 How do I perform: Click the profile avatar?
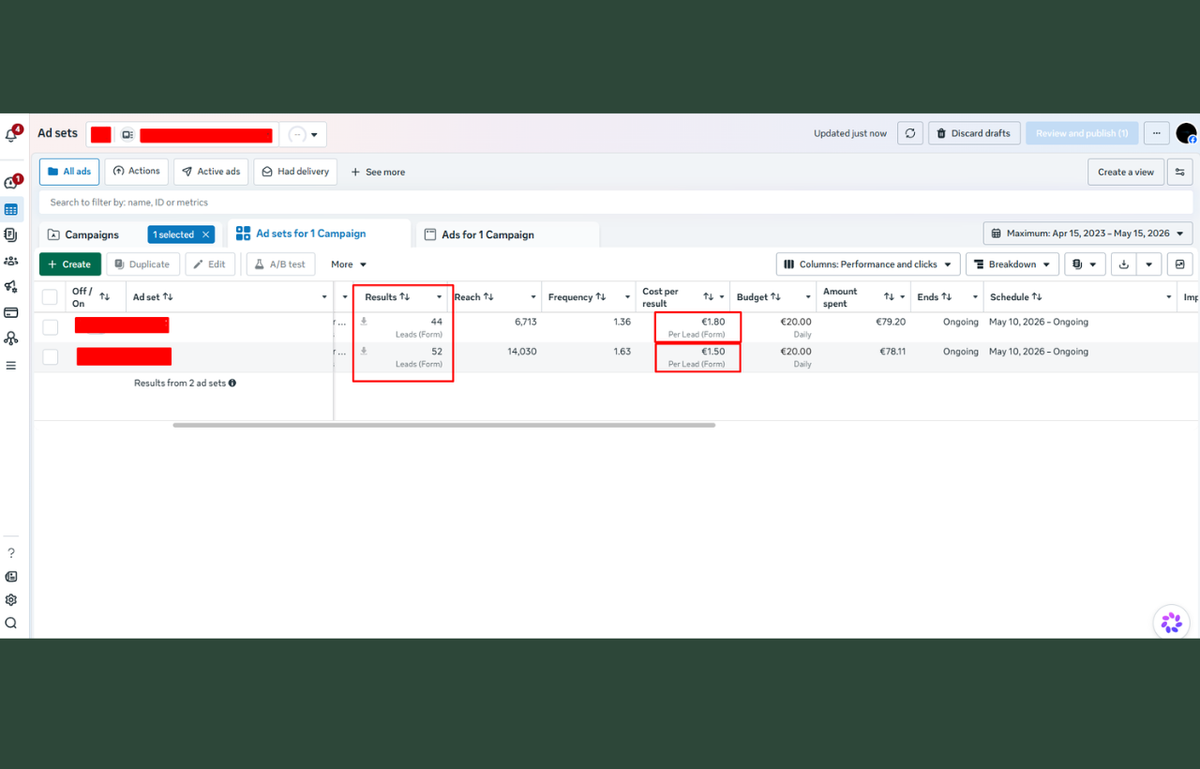pyautogui.click(x=1186, y=133)
